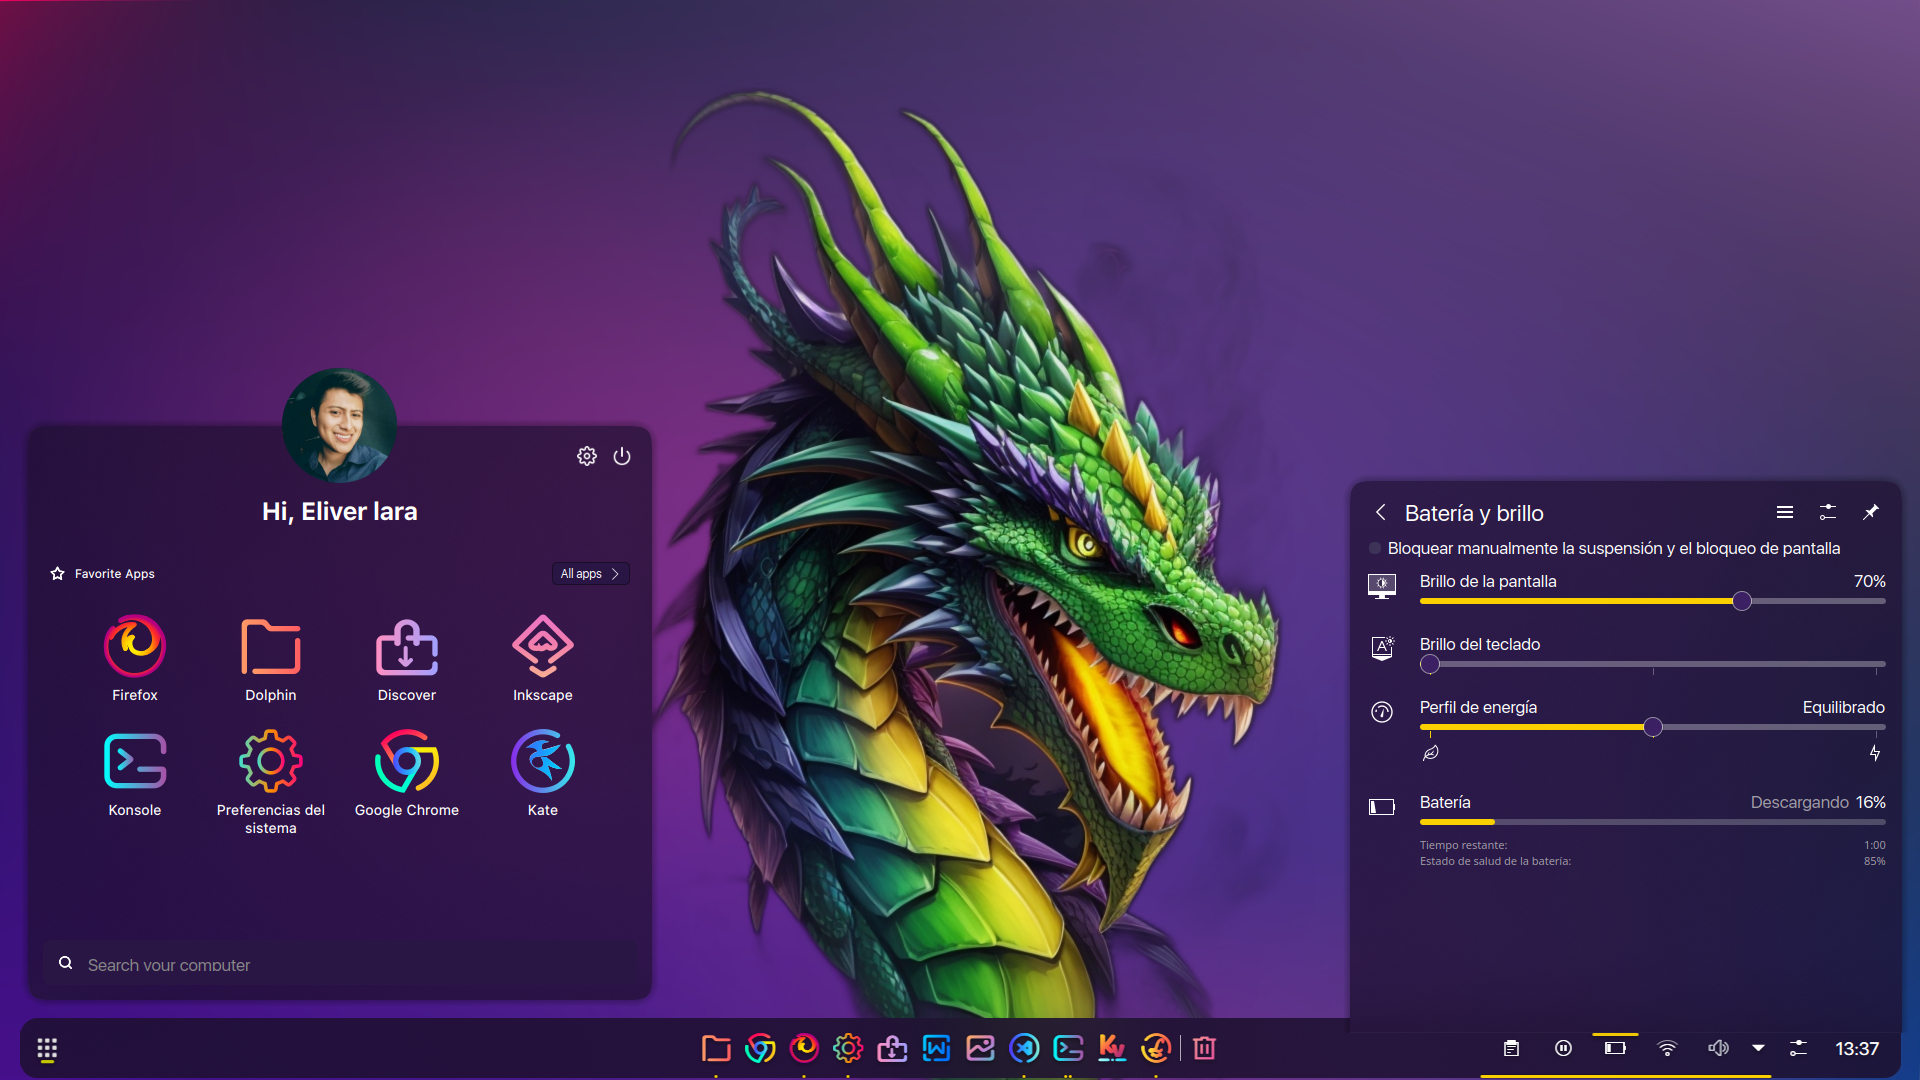Adjust the Brillo del teclado slider
The image size is (1920, 1080).
tap(1652, 664)
